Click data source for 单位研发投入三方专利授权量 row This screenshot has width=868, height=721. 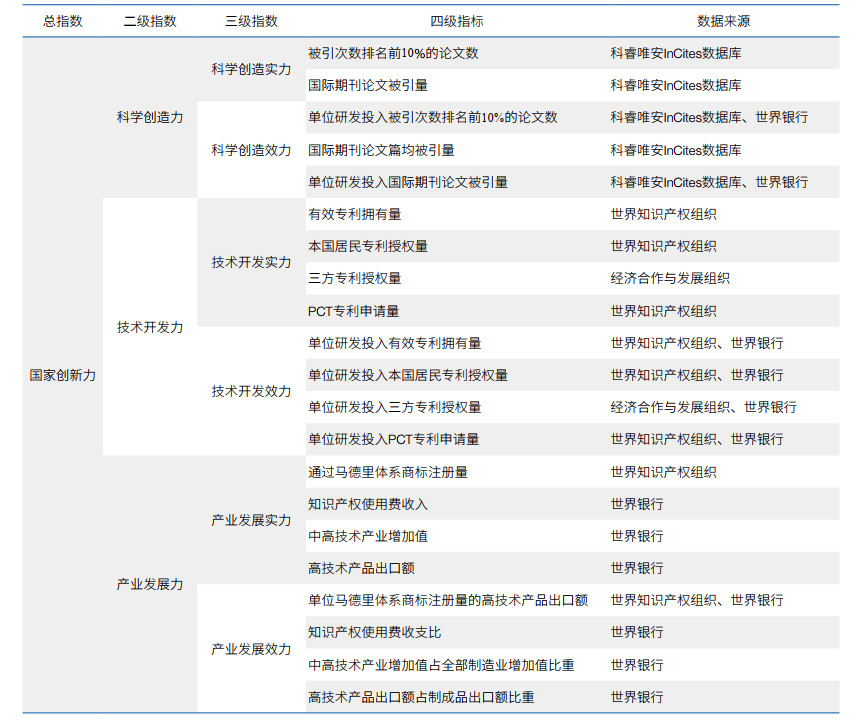pos(704,408)
